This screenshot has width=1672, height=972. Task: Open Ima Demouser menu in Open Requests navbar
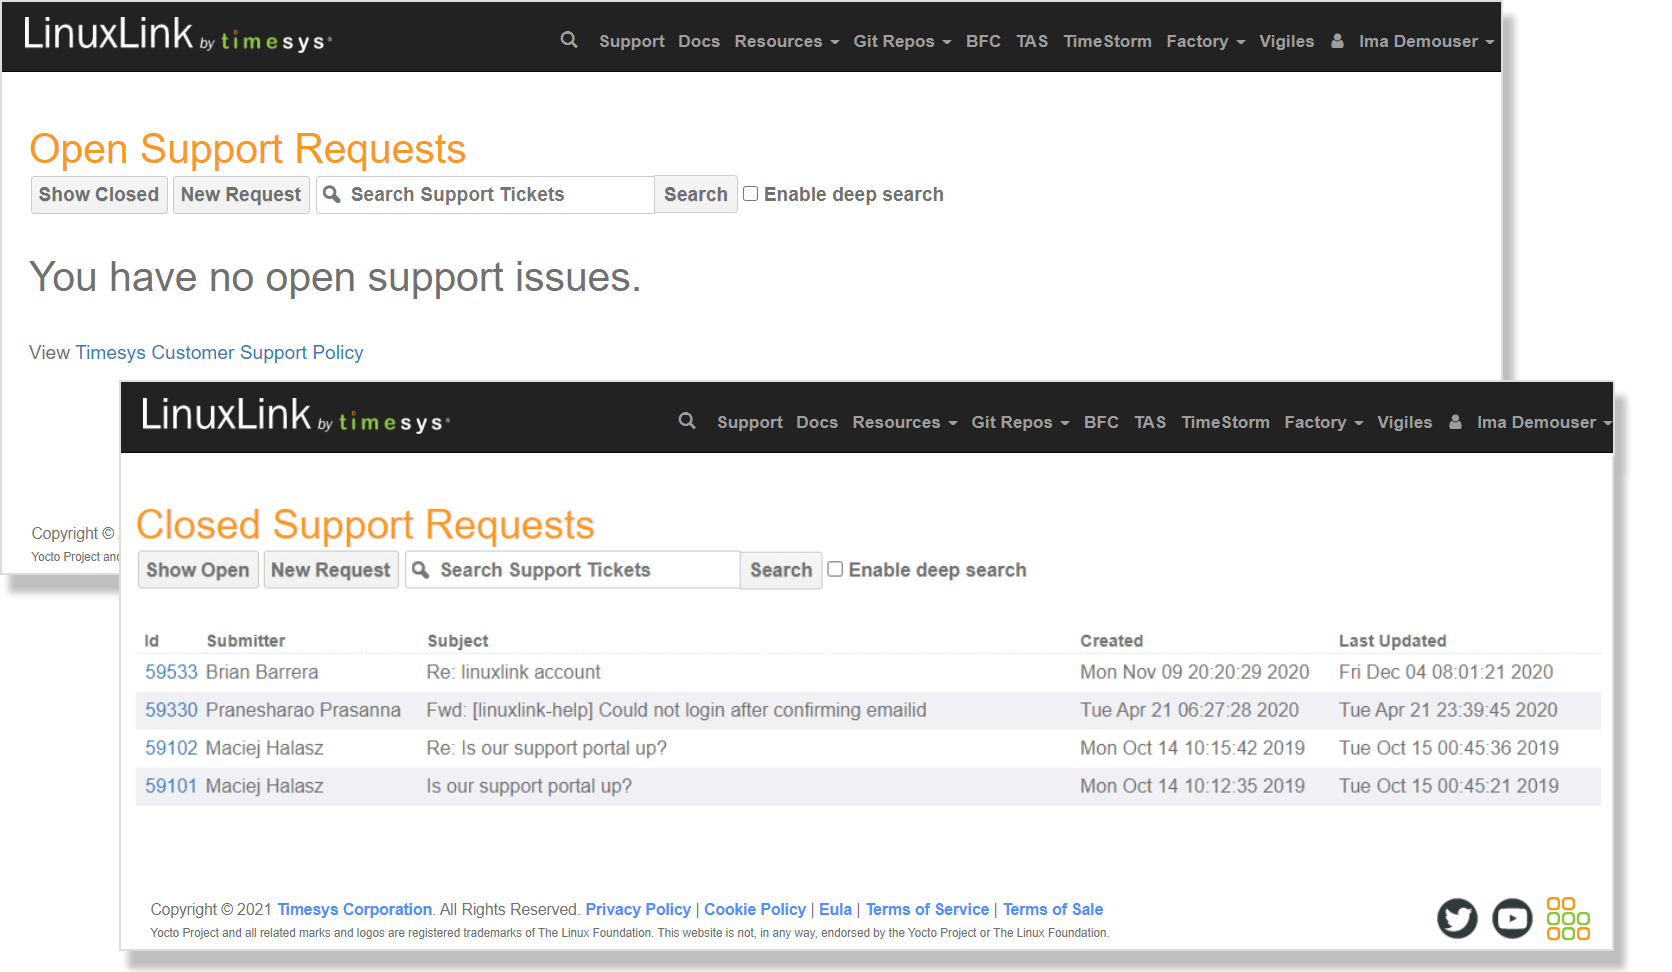(1426, 41)
